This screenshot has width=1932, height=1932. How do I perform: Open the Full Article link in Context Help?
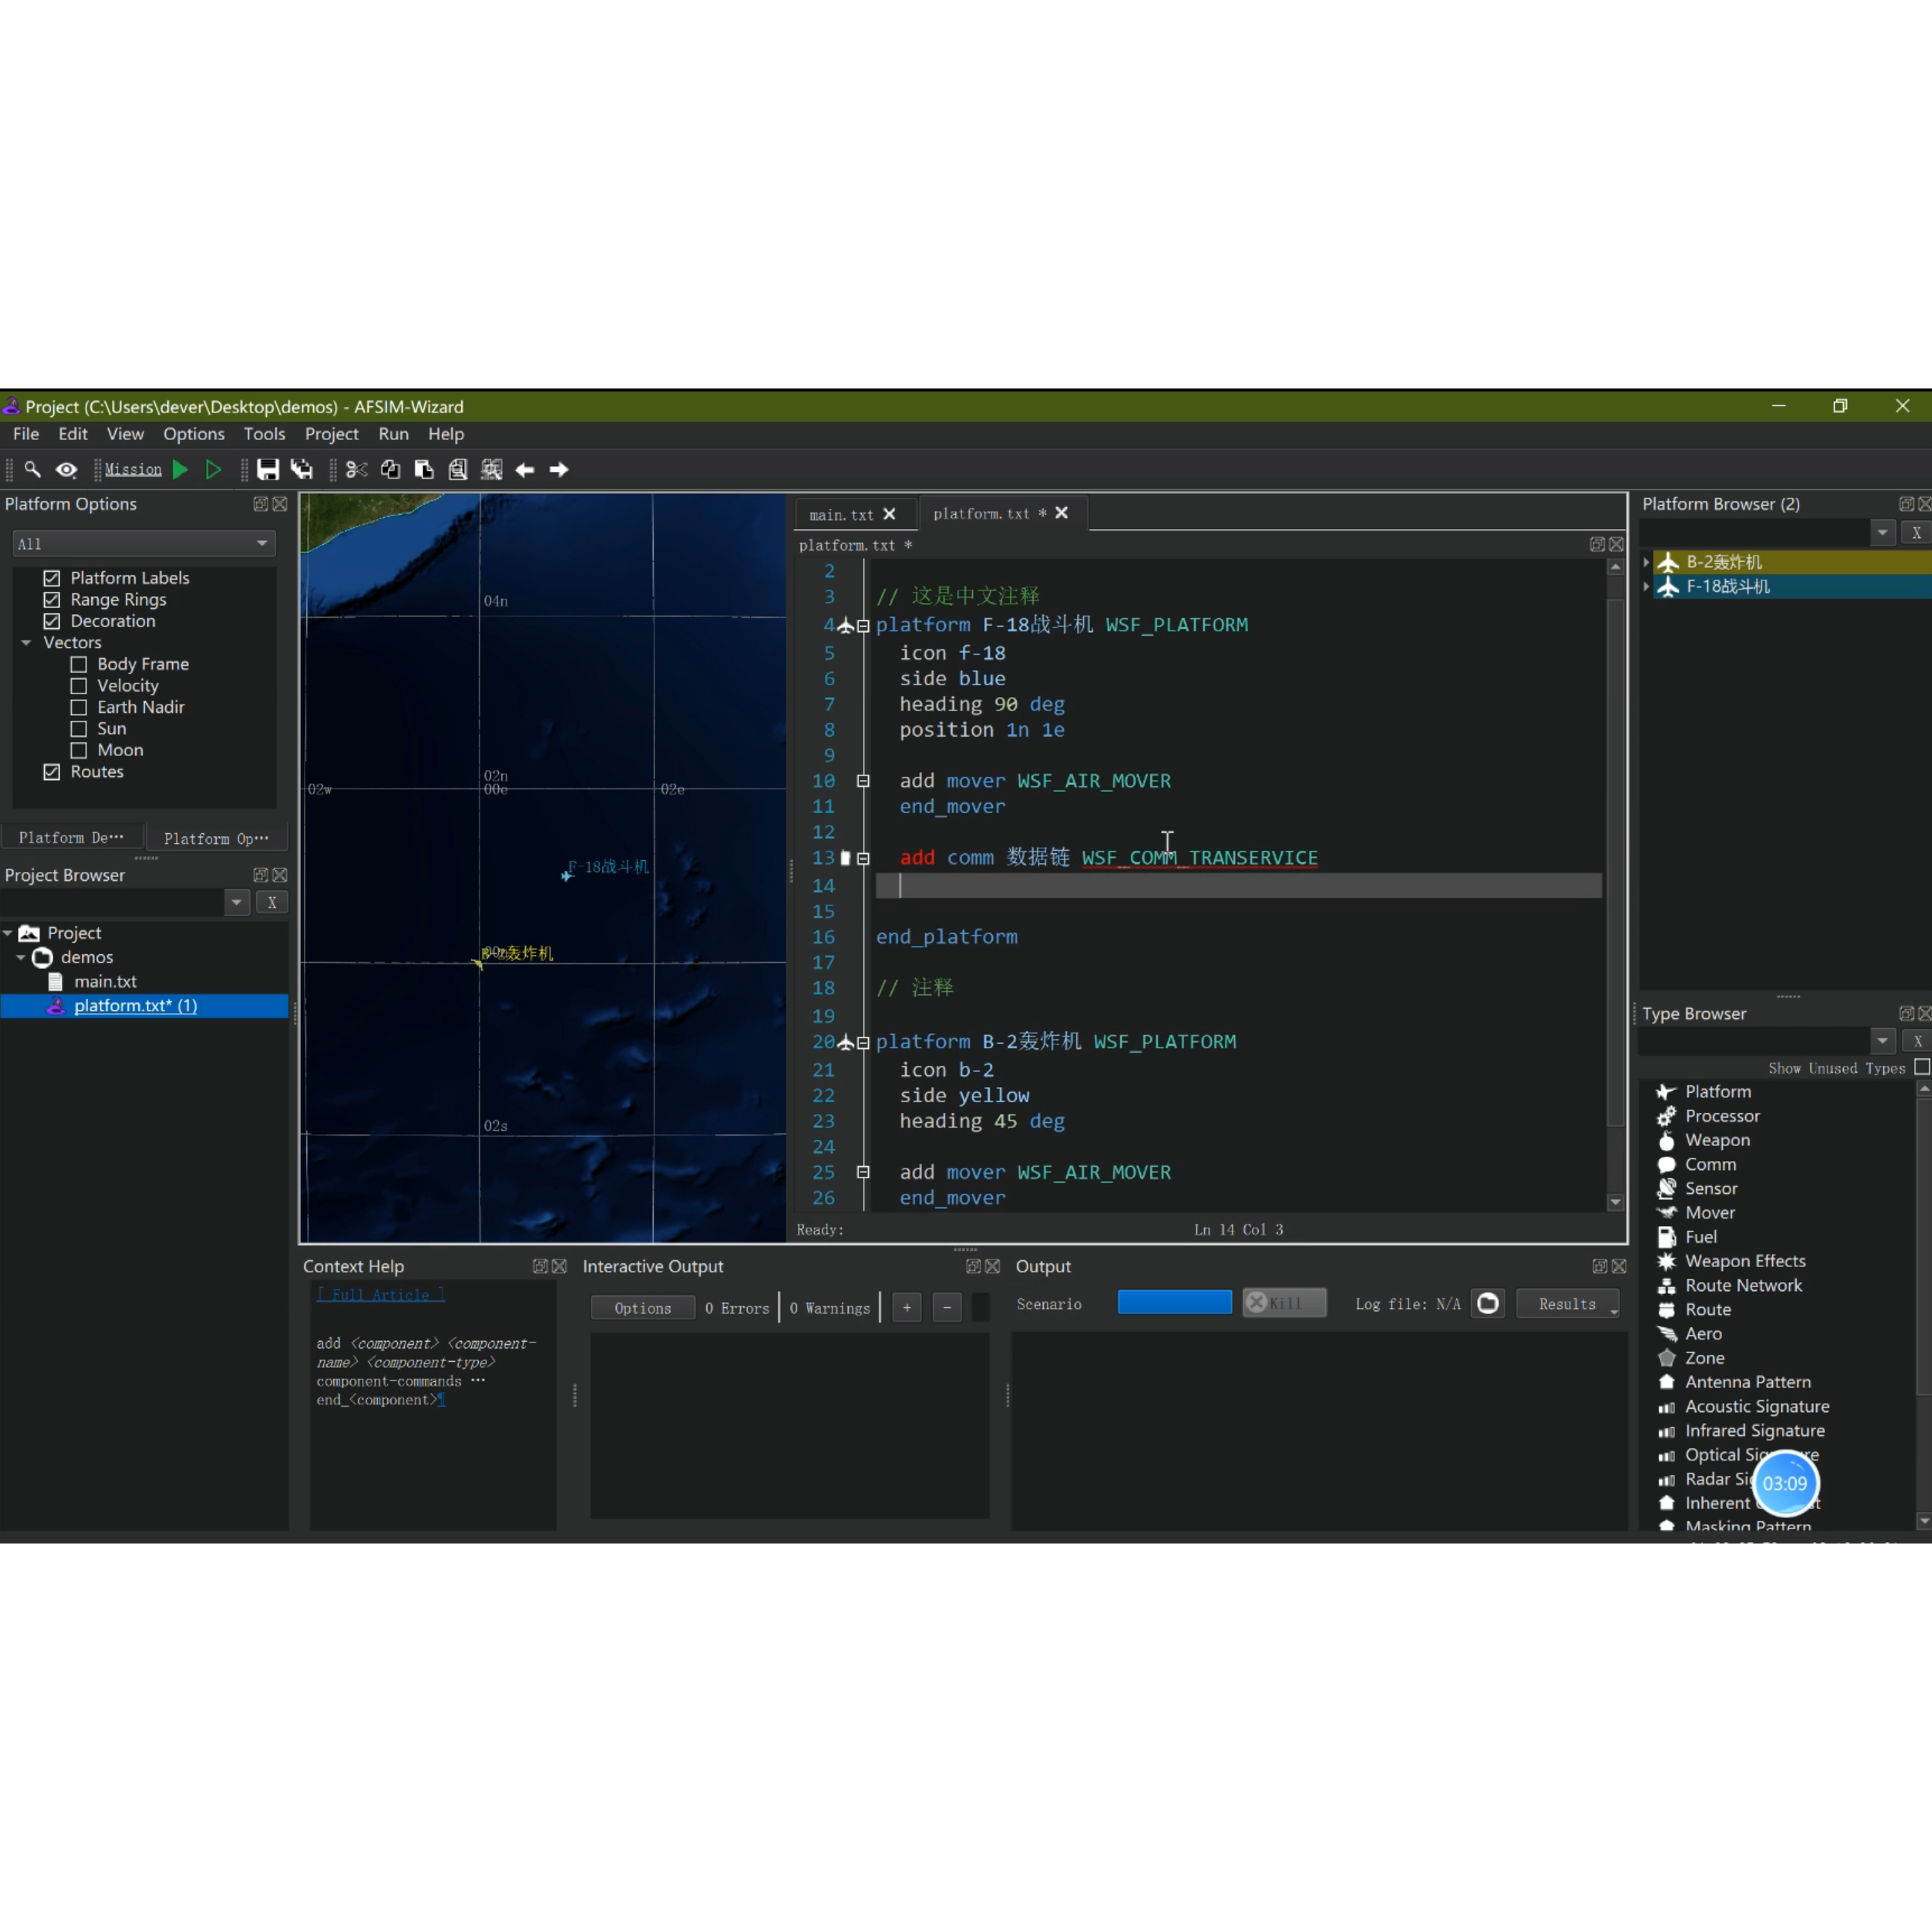[380, 1295]
